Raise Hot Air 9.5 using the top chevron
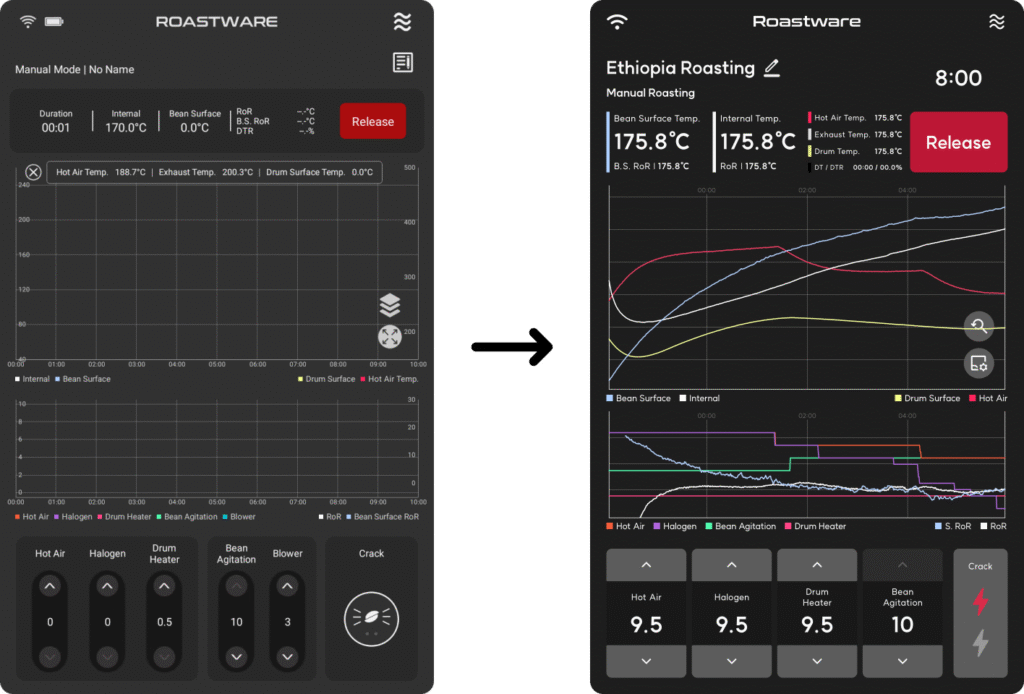 click(x=646, y=565)
